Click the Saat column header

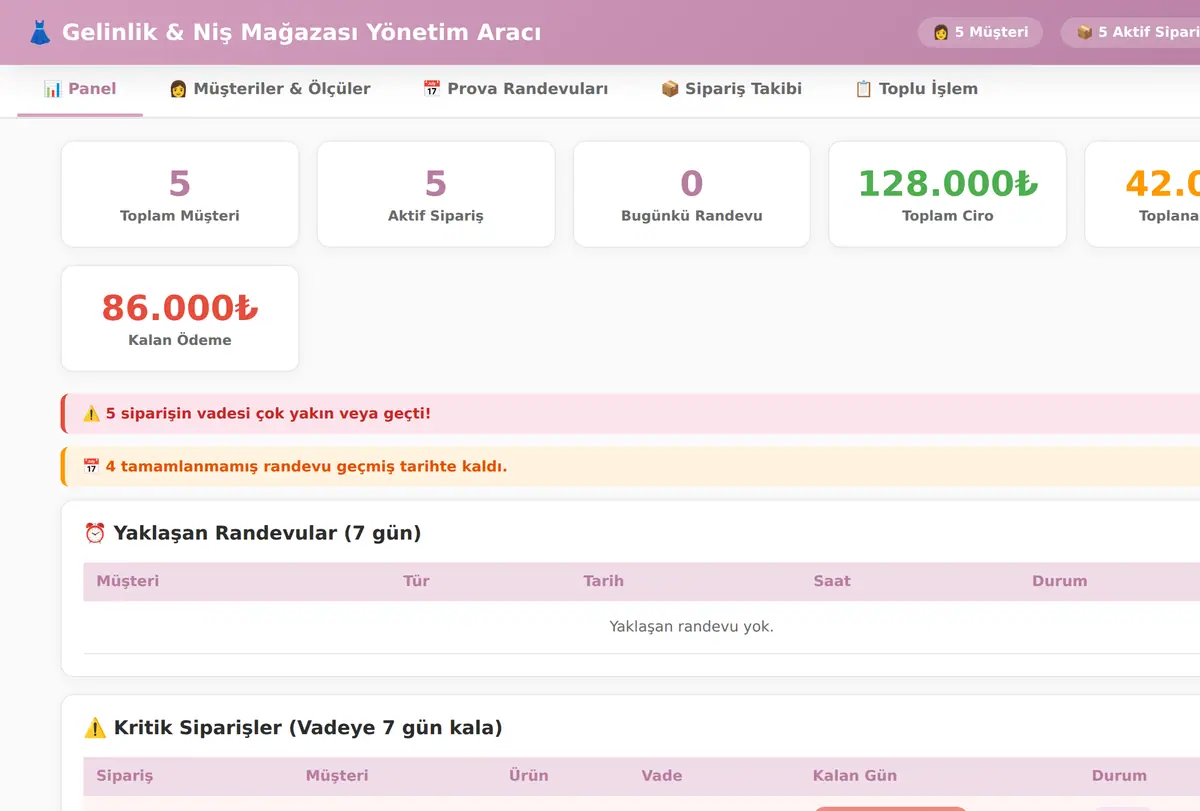pos(832,581)
